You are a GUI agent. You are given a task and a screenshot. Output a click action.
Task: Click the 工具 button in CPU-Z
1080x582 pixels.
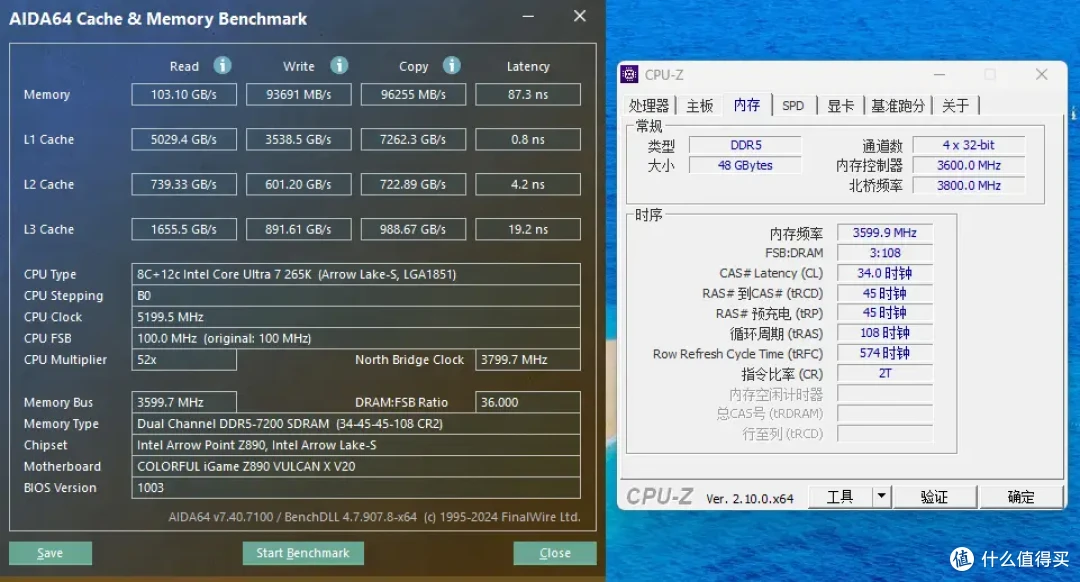tap(840, 496)
